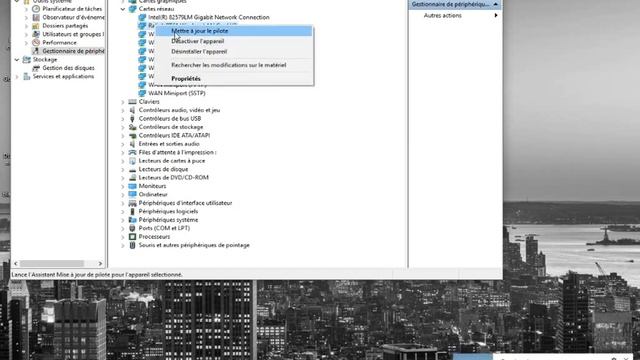Expand the Contrôleurs de bus USB node
Image resolution: width=640 pixels, height=360 pixels.
click(x=123, y=118)
